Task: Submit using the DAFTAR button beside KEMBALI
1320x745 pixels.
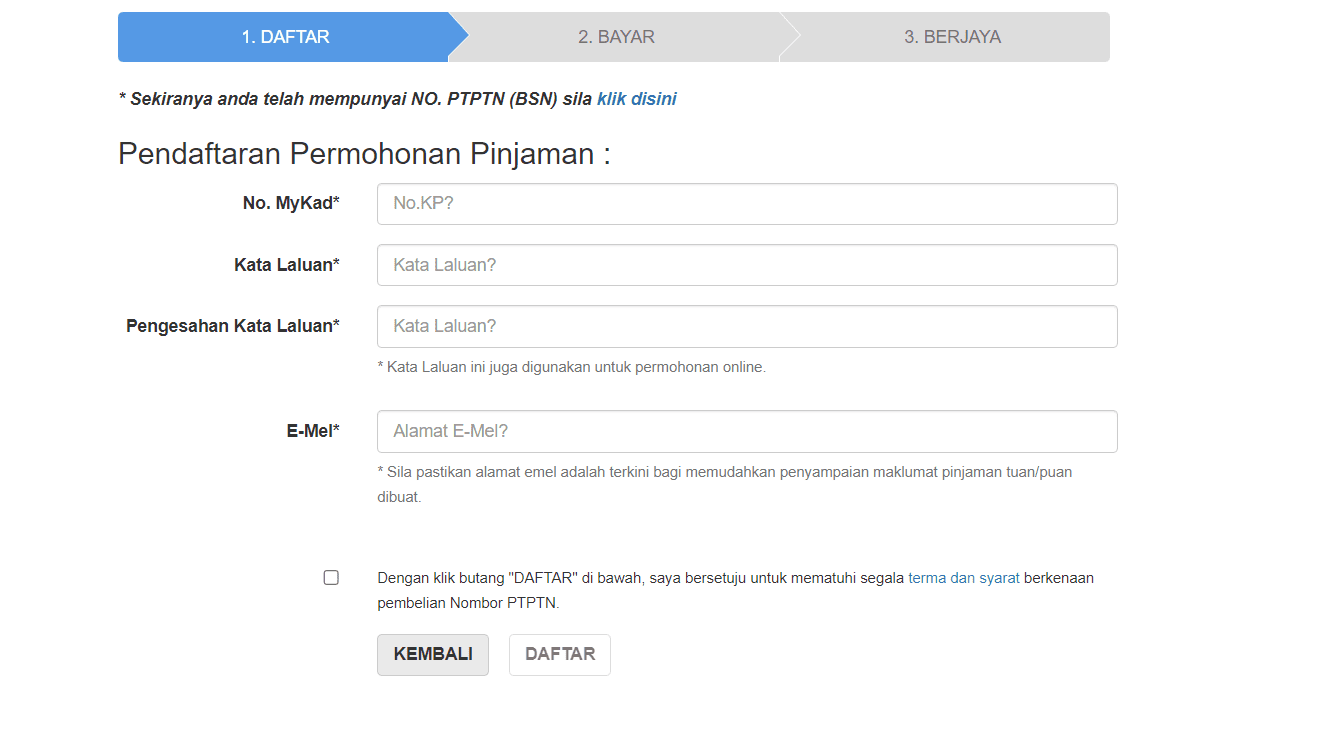Action: [560, 654]
